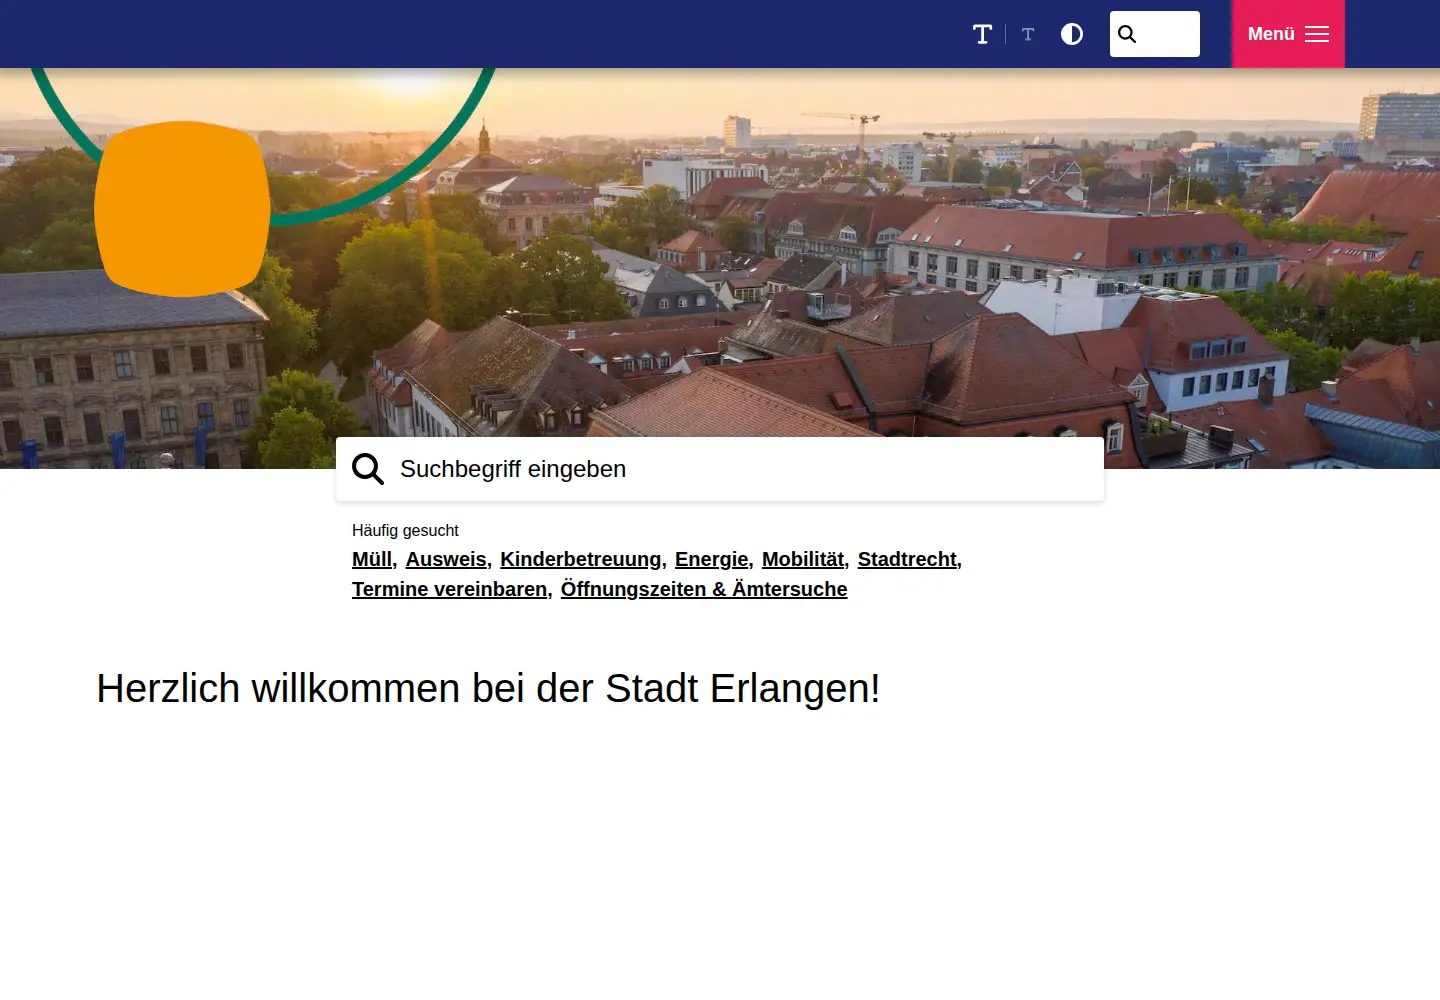Click hamburger icon beside Menü label
This screenshot has width=1440, height=1000.
coord(1317,34)
